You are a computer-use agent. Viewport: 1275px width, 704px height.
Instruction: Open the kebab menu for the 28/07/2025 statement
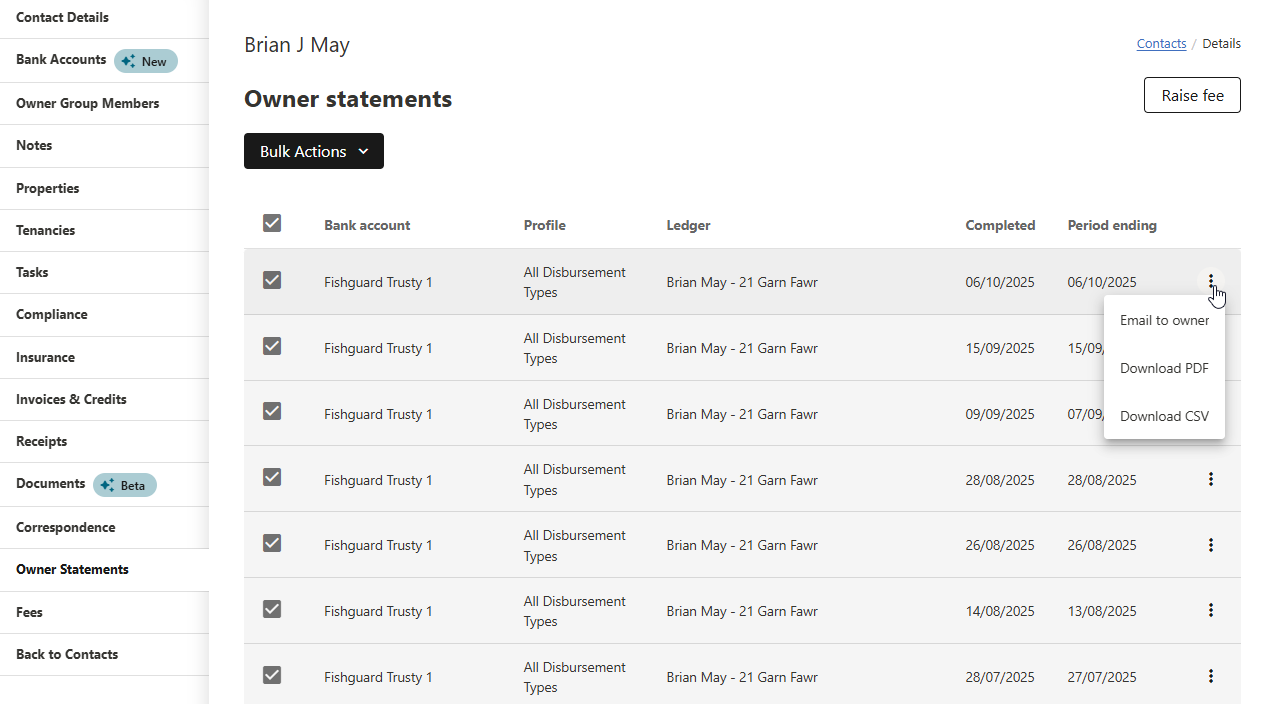1210,676
